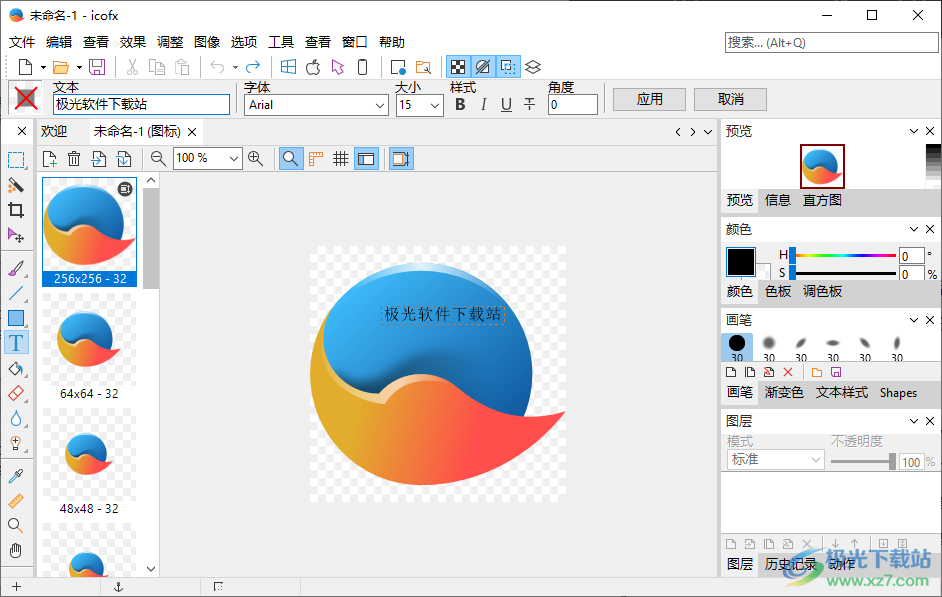Open the 工具 menu
This screenshot has width=942, height=597.
pyautogui.click(x=281, y=42)
